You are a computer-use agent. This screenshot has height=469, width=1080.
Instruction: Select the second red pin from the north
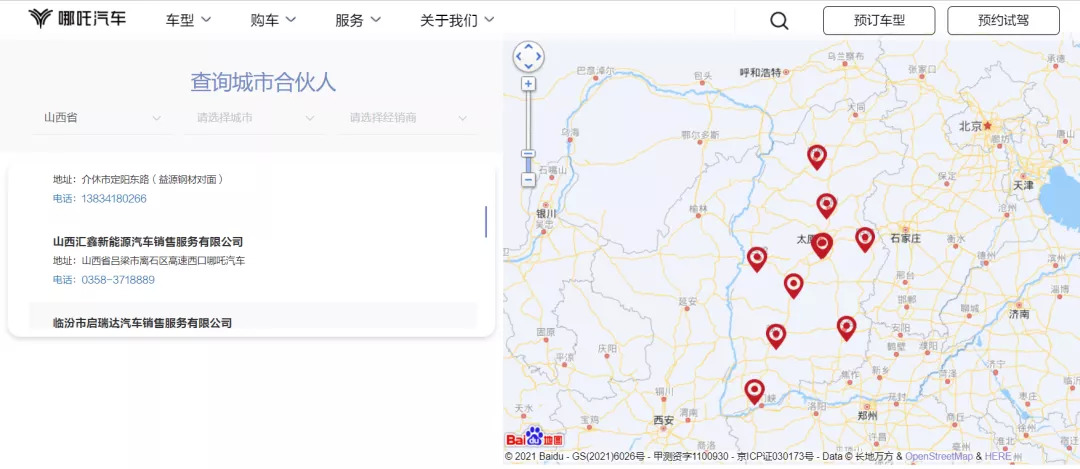pos(827,206)
